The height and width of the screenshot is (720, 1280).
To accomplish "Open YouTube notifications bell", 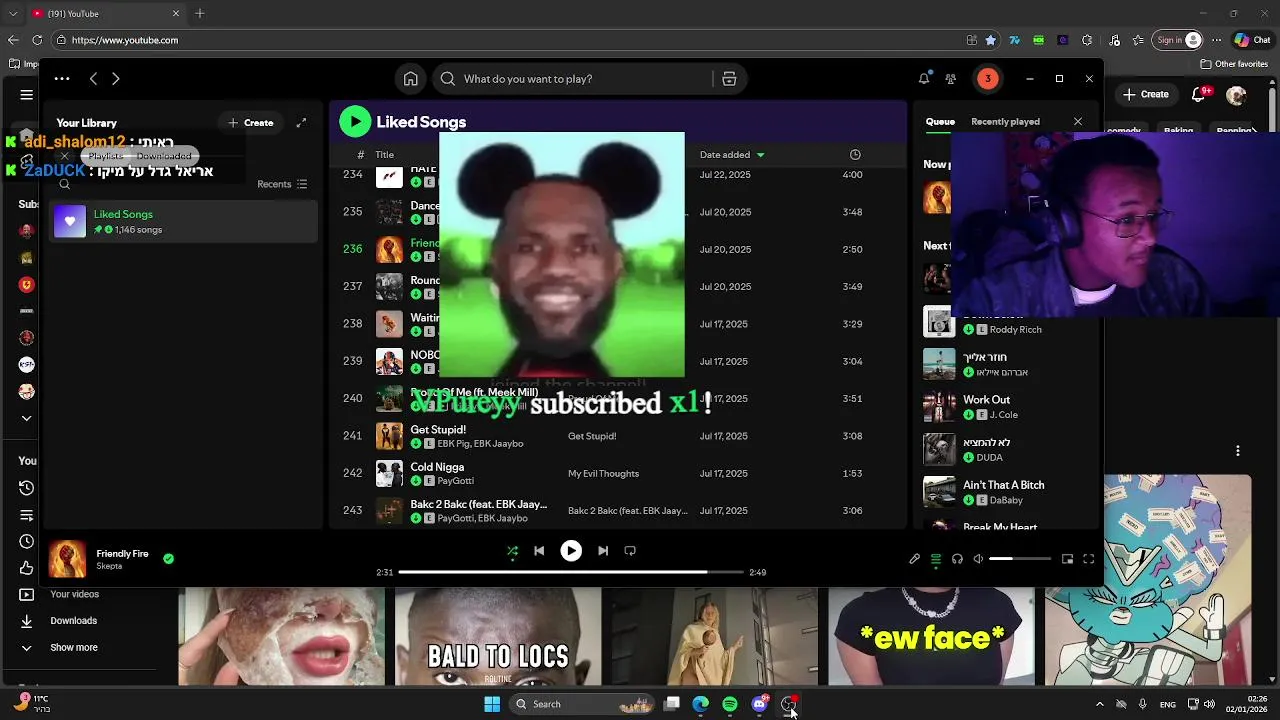I will (x=1199, y=94).
